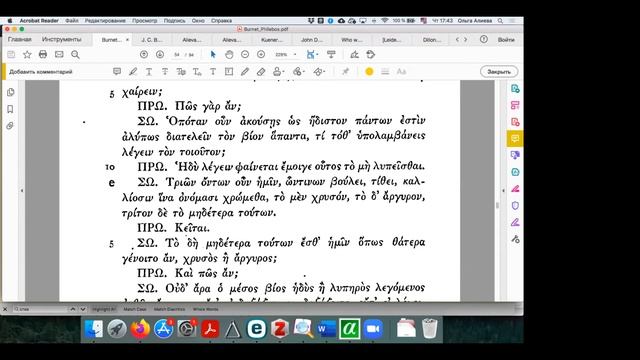
Task: Zoom out with the minus circle button
Action: tap(245, 54)
